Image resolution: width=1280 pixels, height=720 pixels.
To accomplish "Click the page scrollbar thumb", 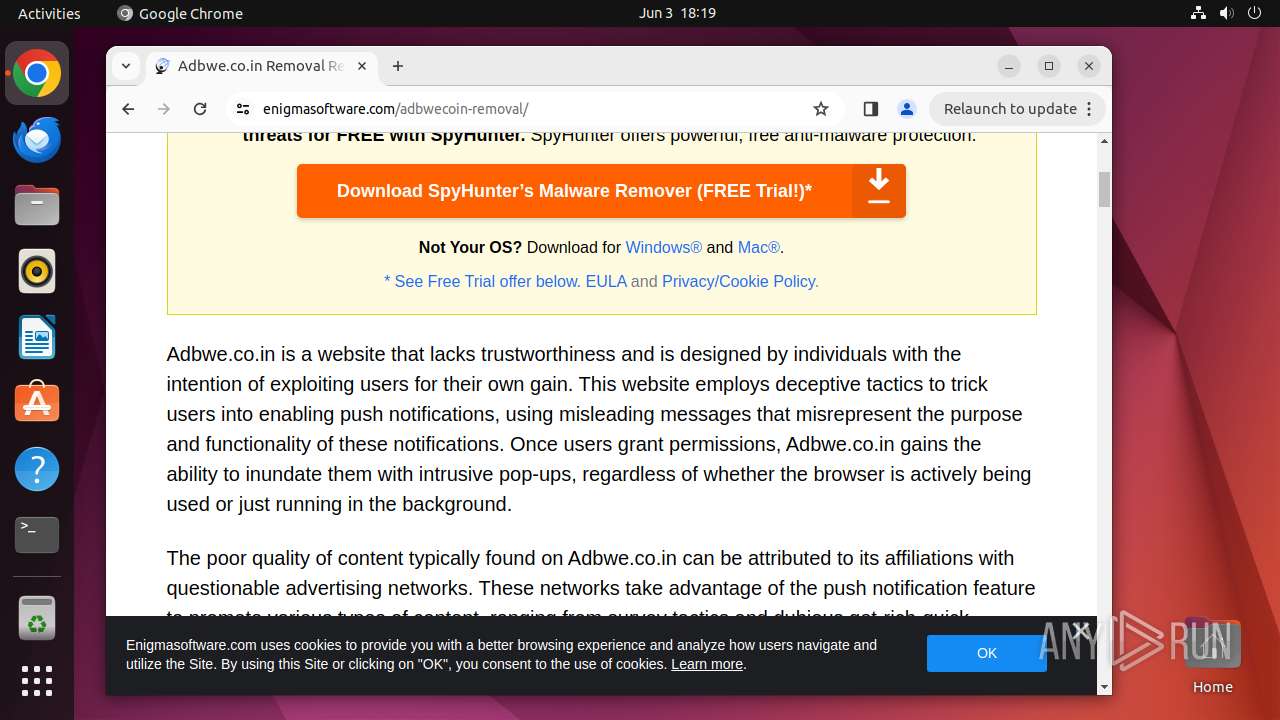I will 1104,189.
